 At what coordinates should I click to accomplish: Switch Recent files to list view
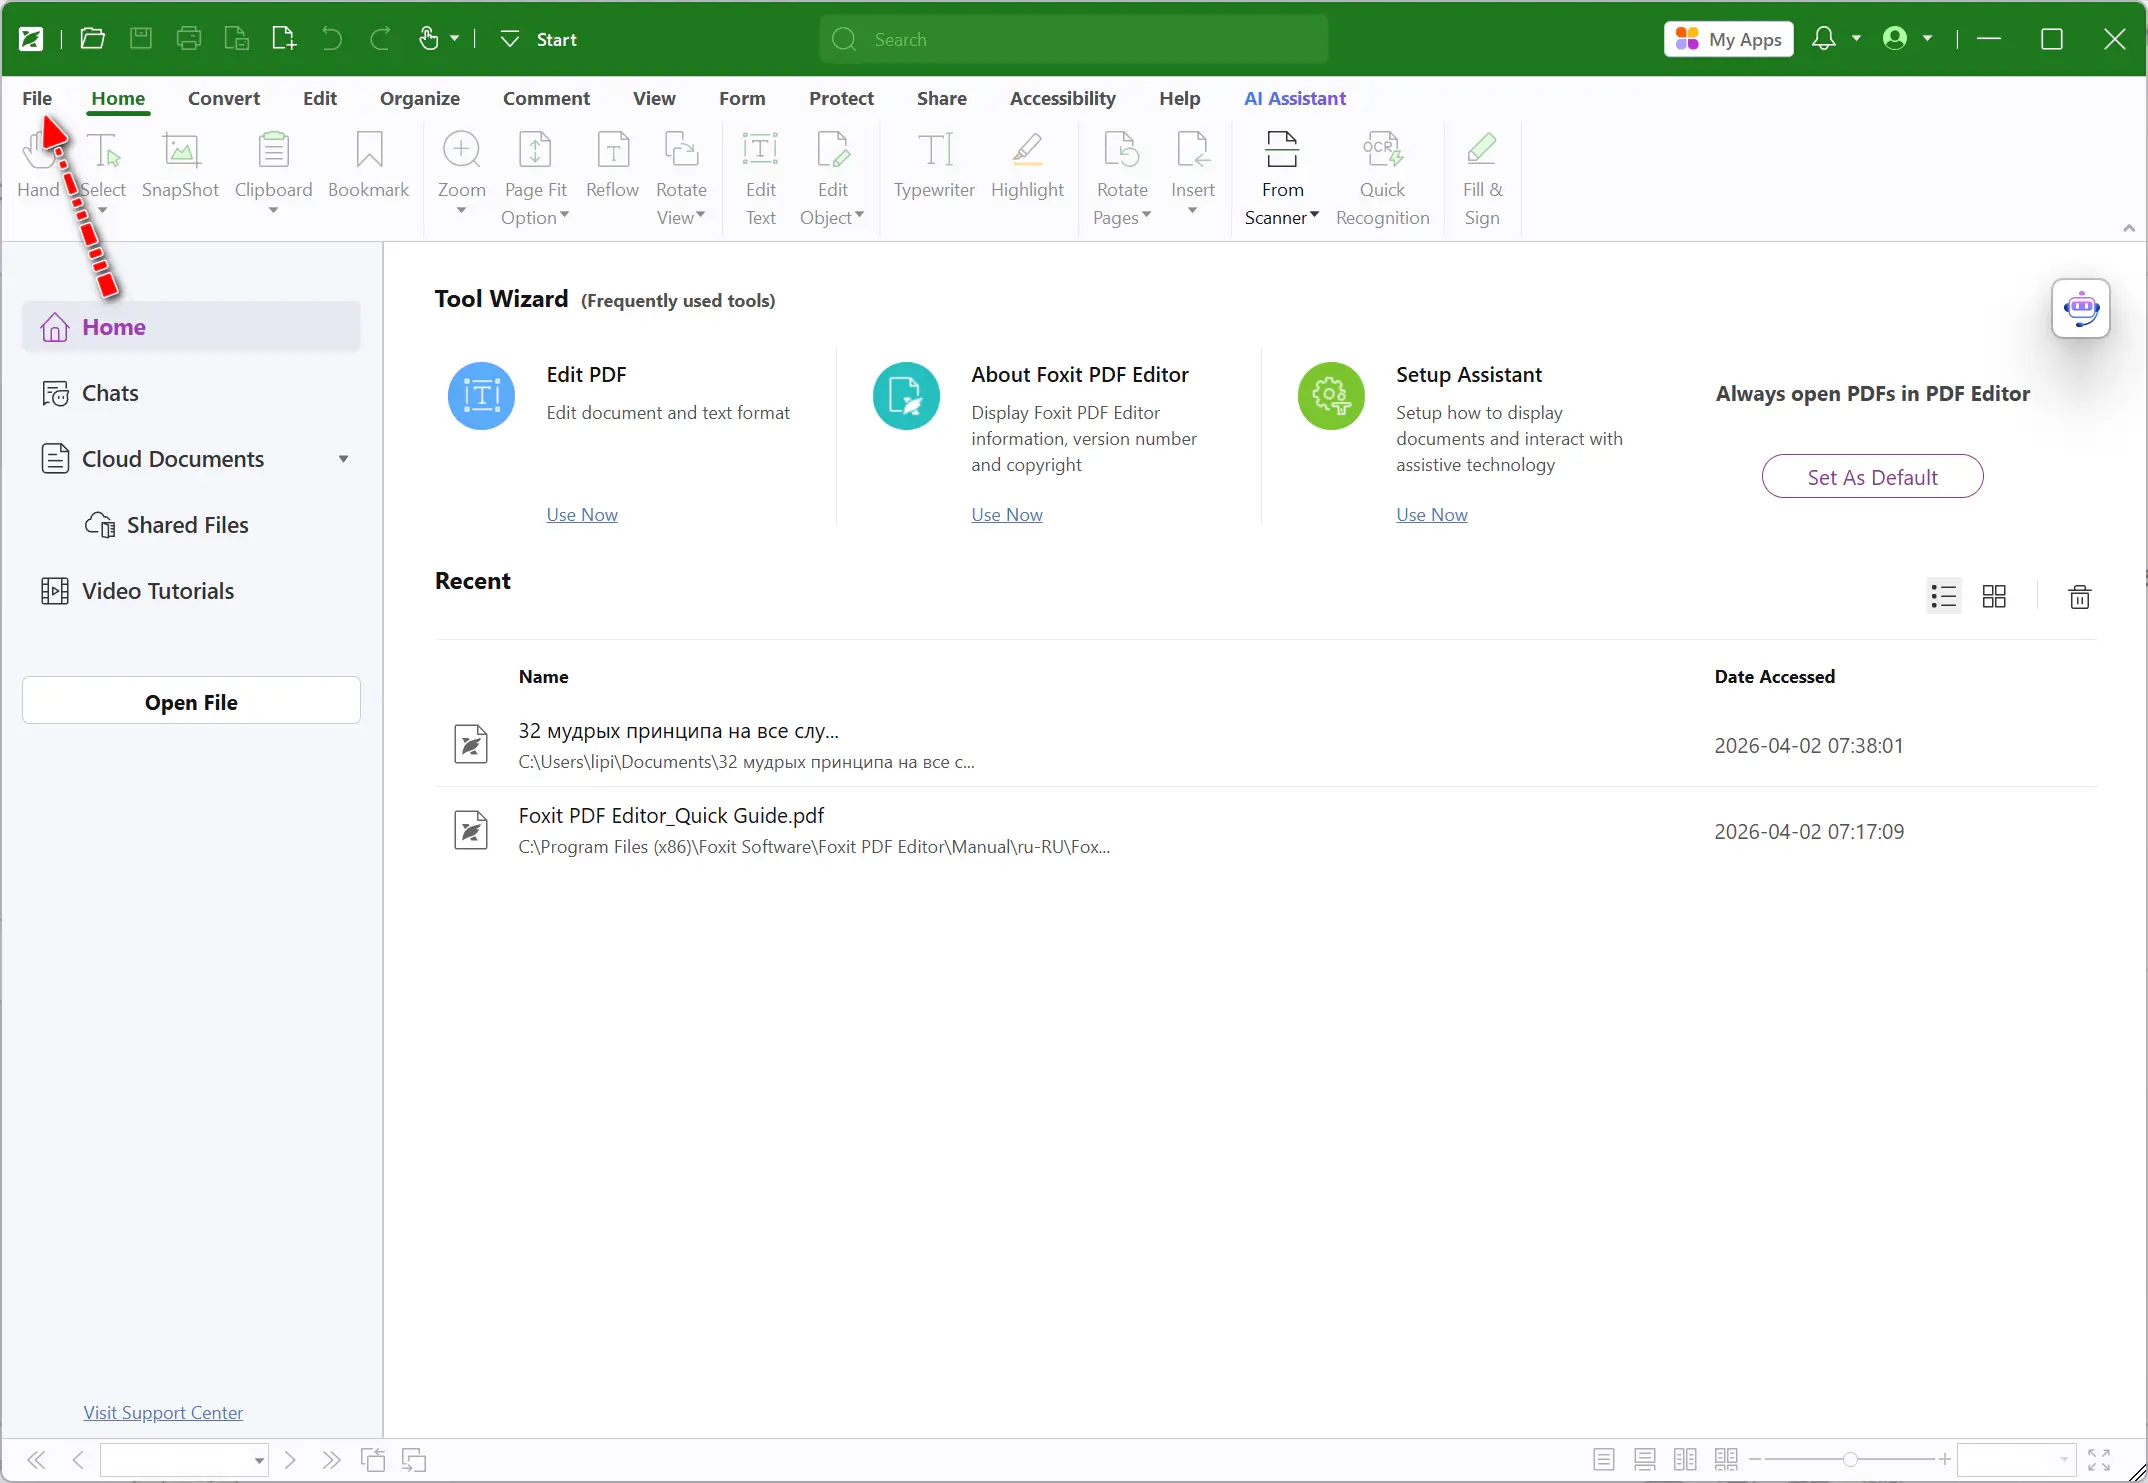tap(1943, 597)
